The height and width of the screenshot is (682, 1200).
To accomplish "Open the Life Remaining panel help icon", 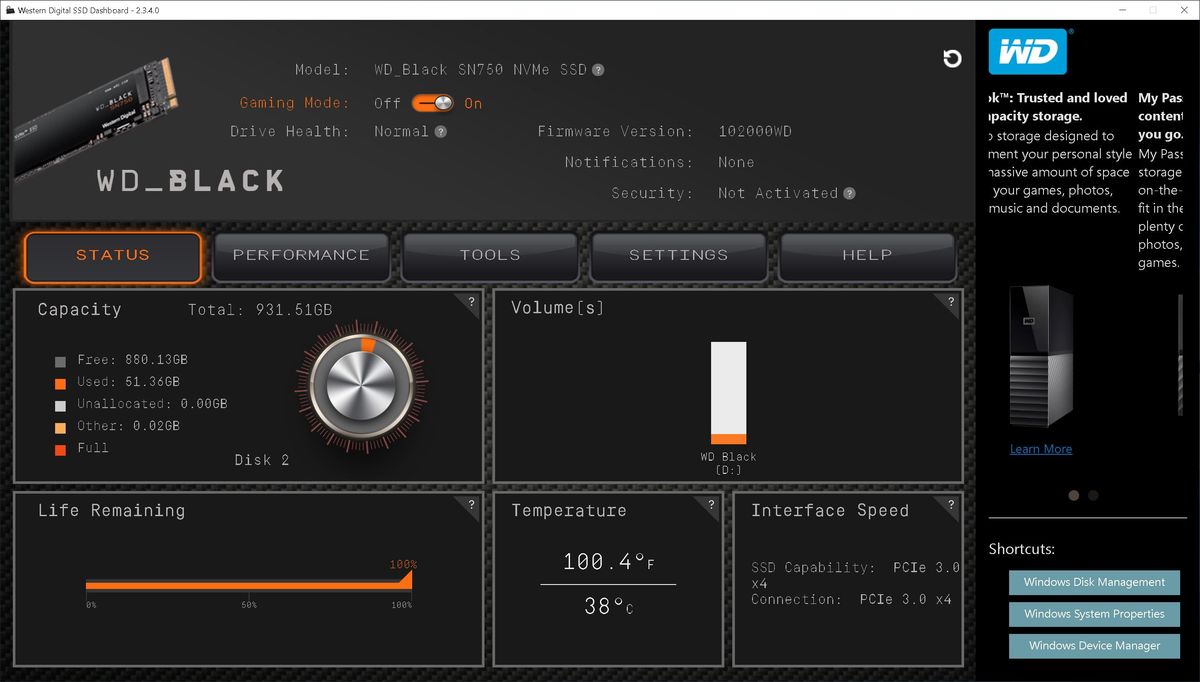I will [x=472, y=504].
